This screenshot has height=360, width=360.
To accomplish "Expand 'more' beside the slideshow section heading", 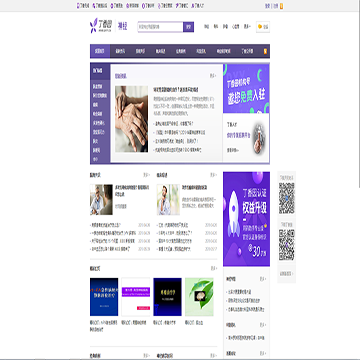I will pyautogui.click(x=213, y=268).
